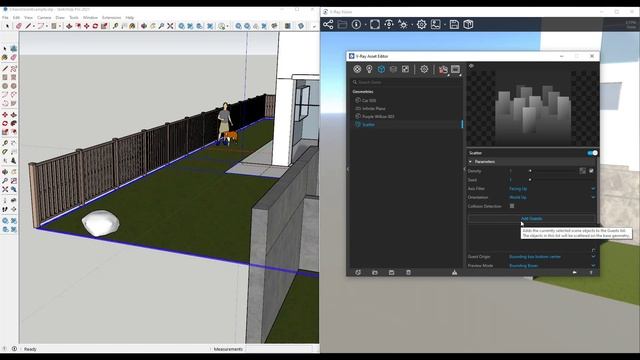Select the Push/Pull tool in top toolbar
The height and width of the screenshot is (360, 640).
tap(69, 26)
